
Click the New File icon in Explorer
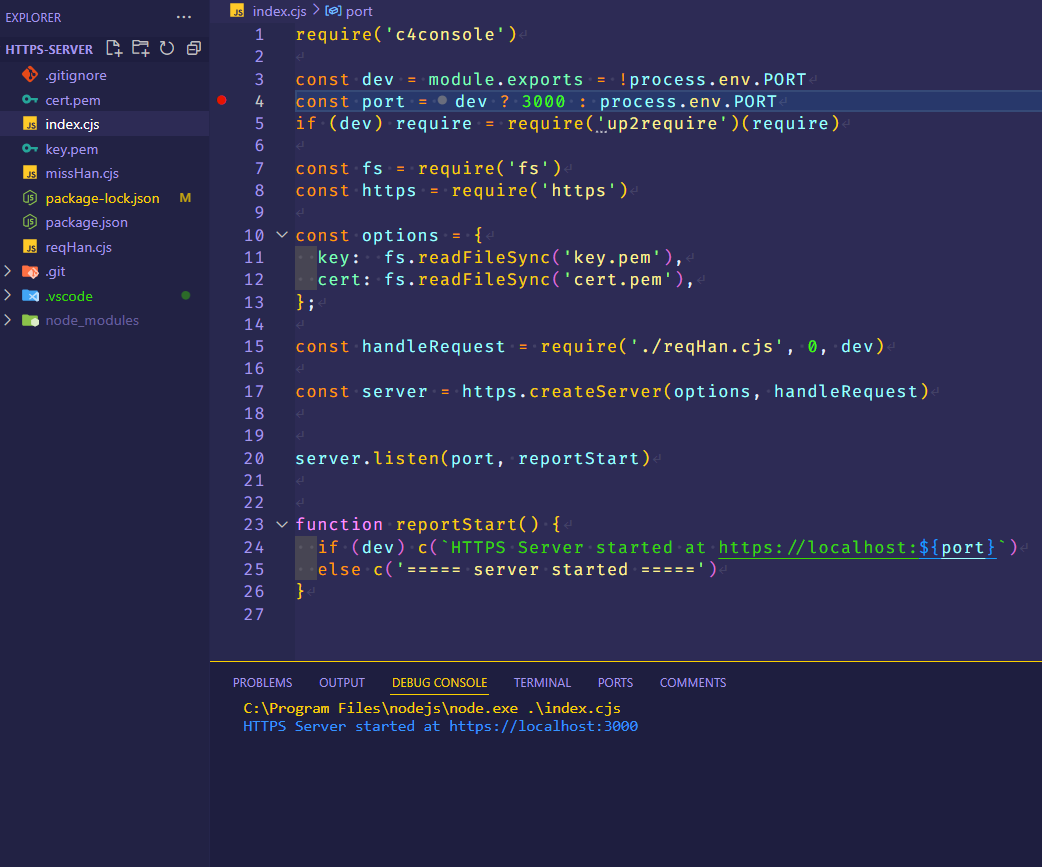point(114,48)
